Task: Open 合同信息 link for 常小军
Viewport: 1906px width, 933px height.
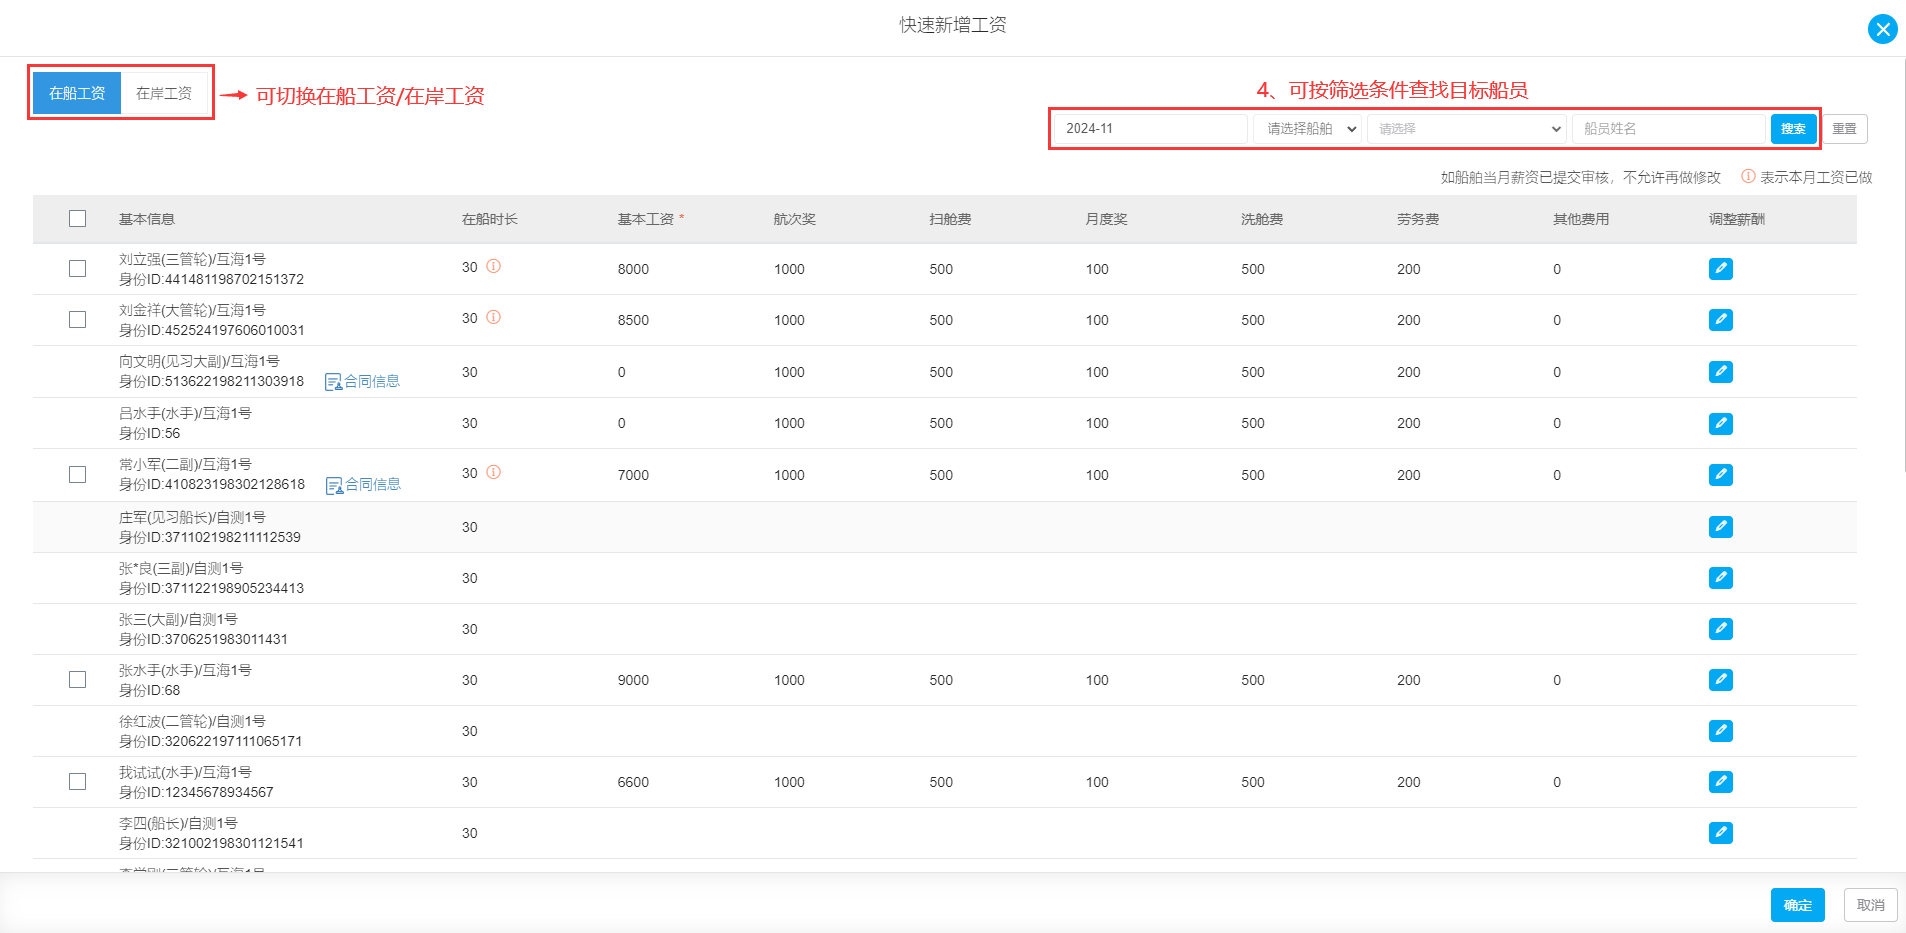Action: 363,484
